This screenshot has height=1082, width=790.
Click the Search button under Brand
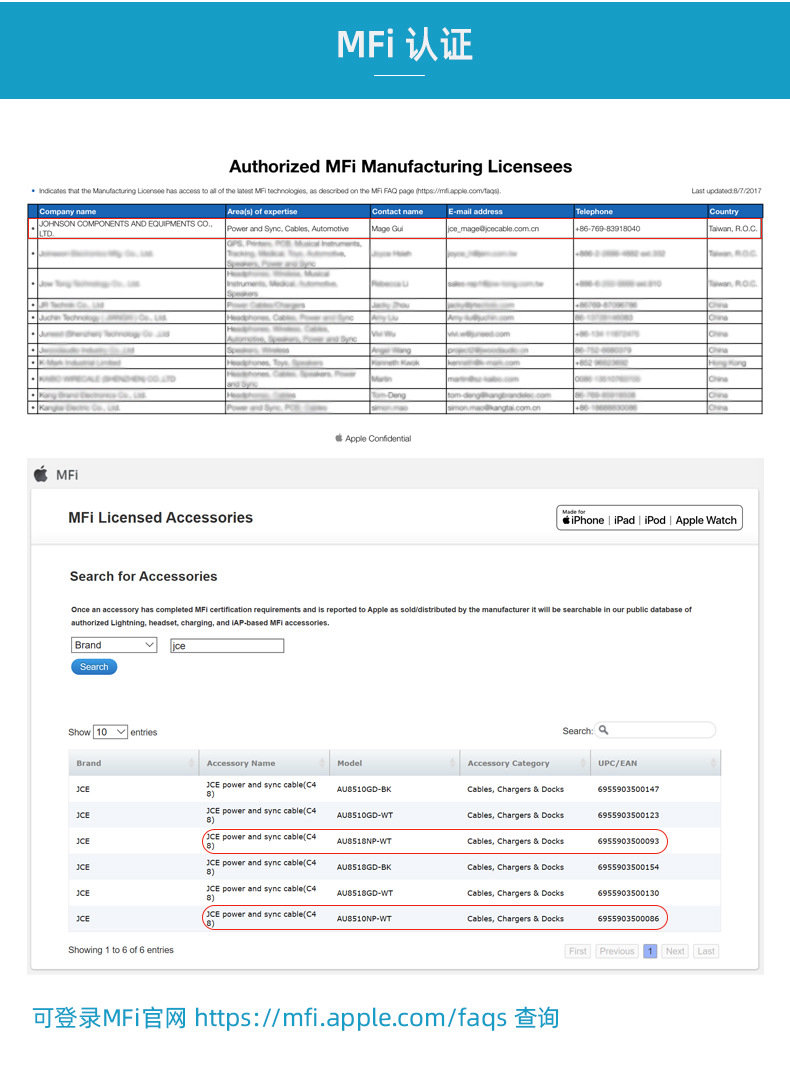pyautogui.click(x=94, y=667)
